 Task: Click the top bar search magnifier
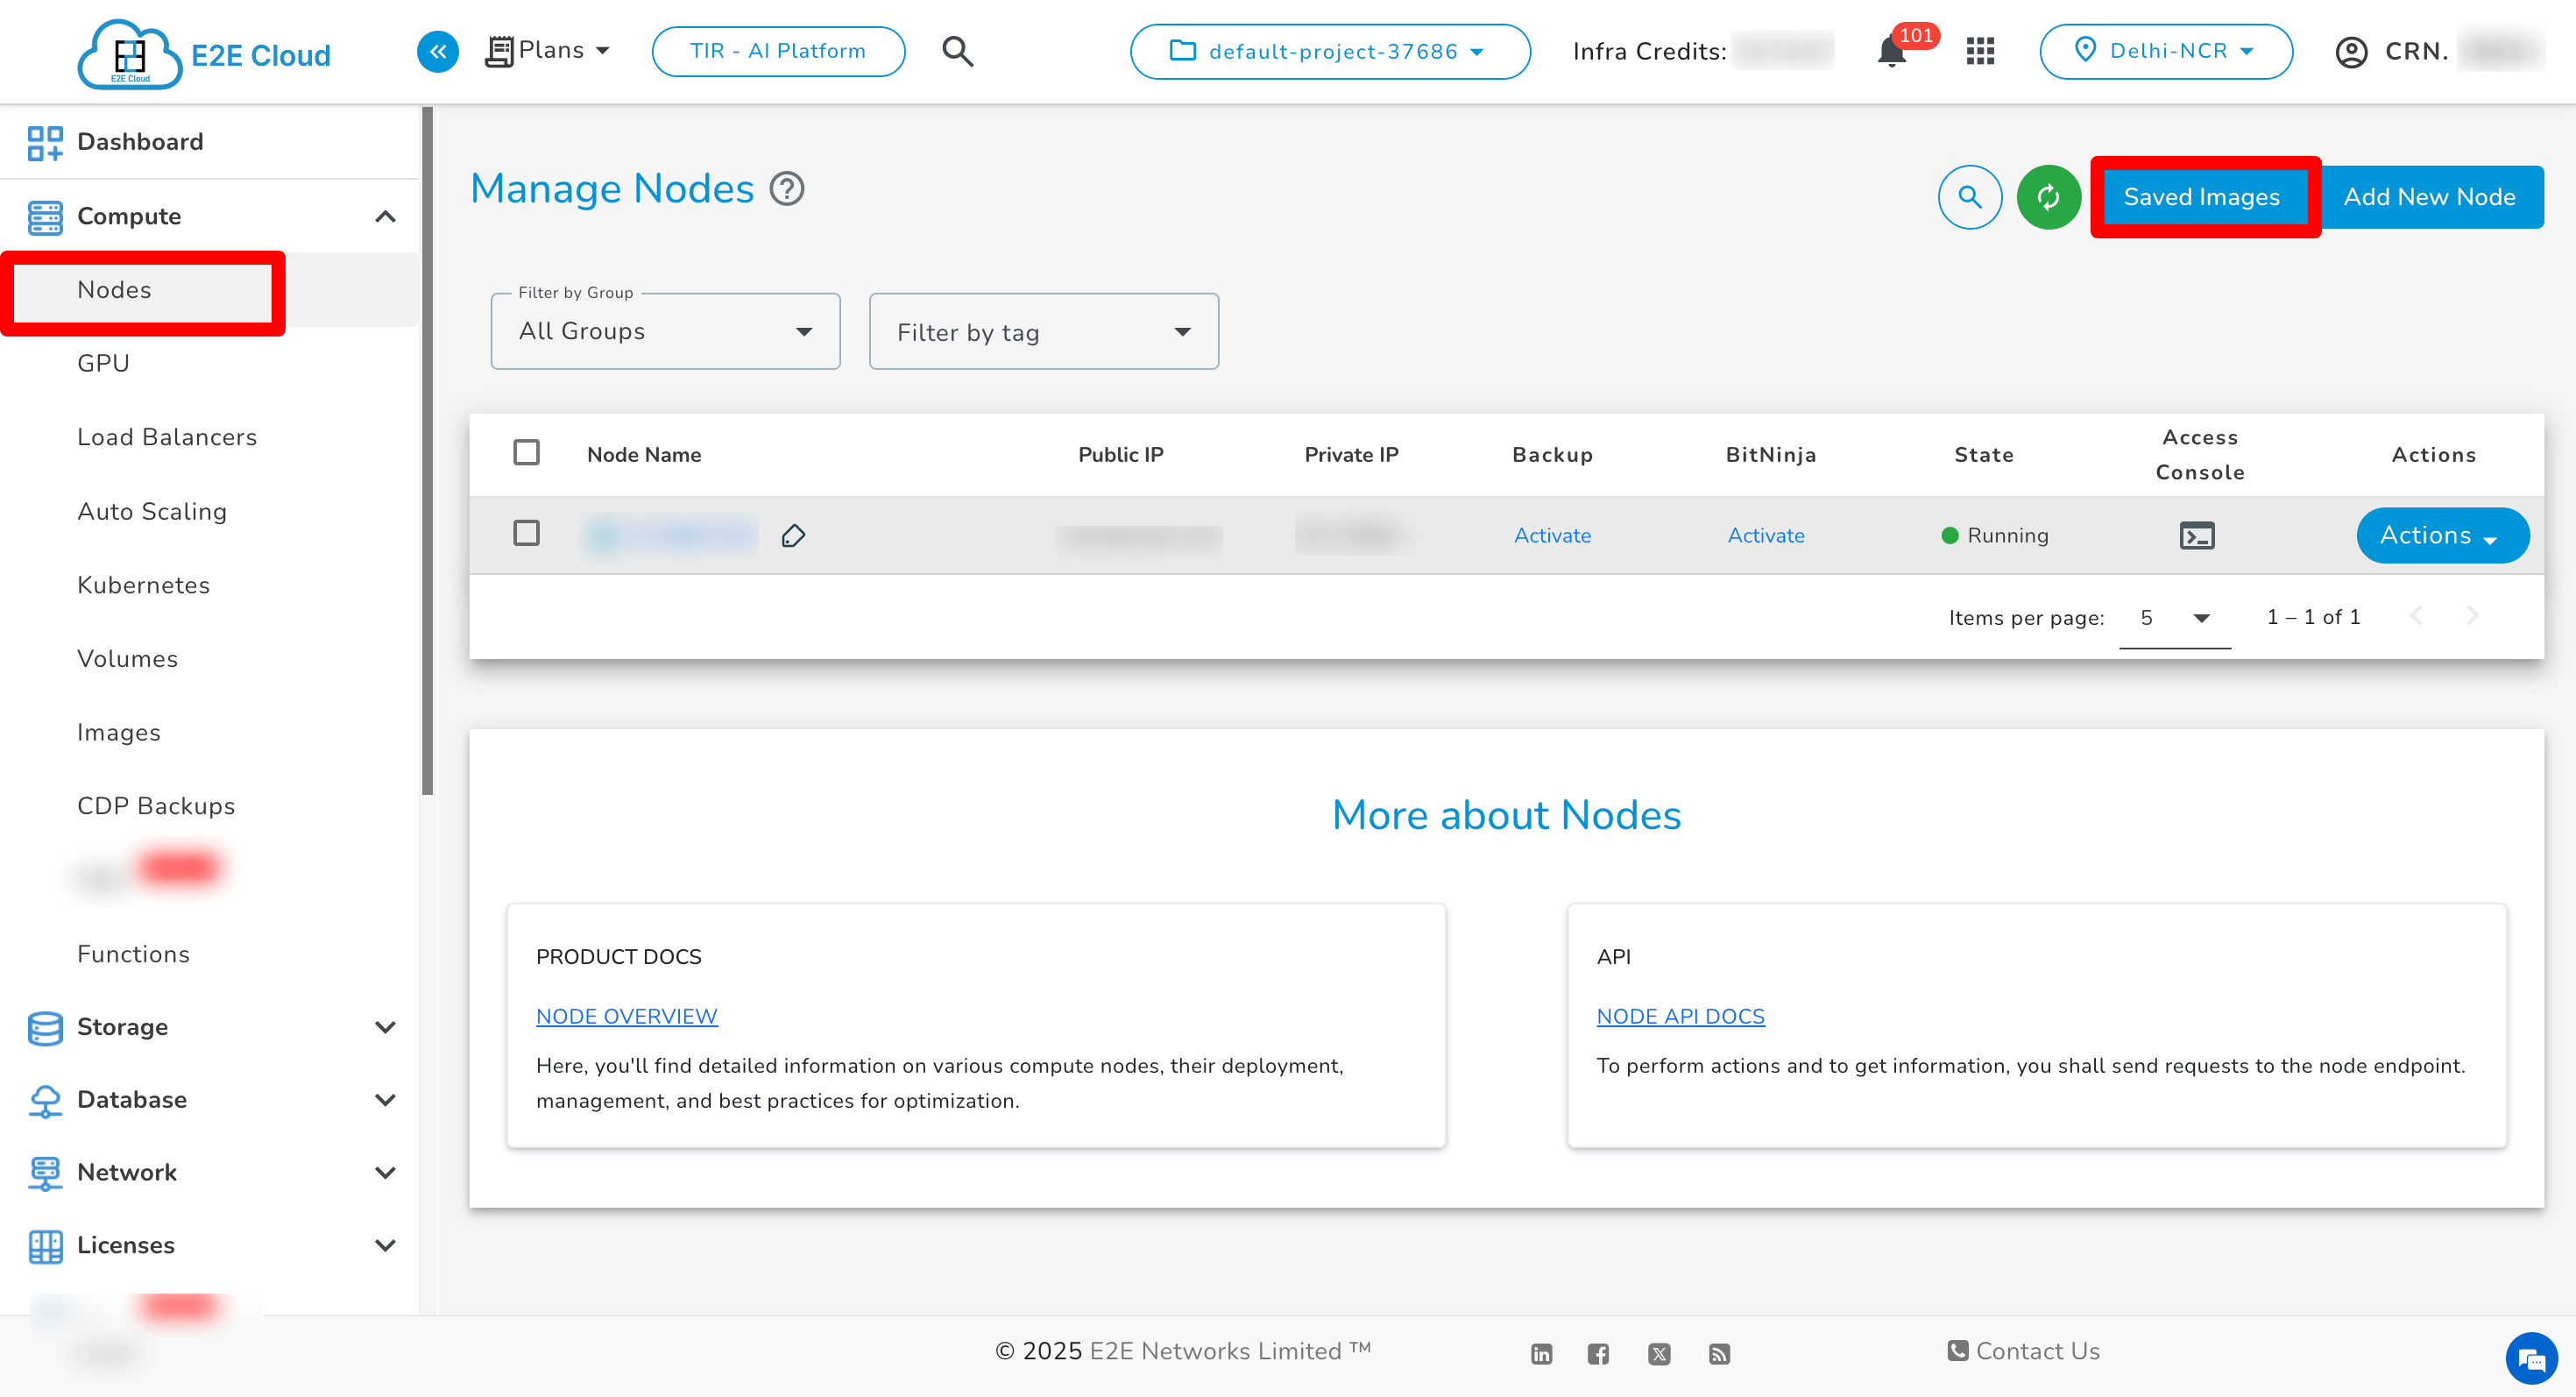[x=957, y=51]
